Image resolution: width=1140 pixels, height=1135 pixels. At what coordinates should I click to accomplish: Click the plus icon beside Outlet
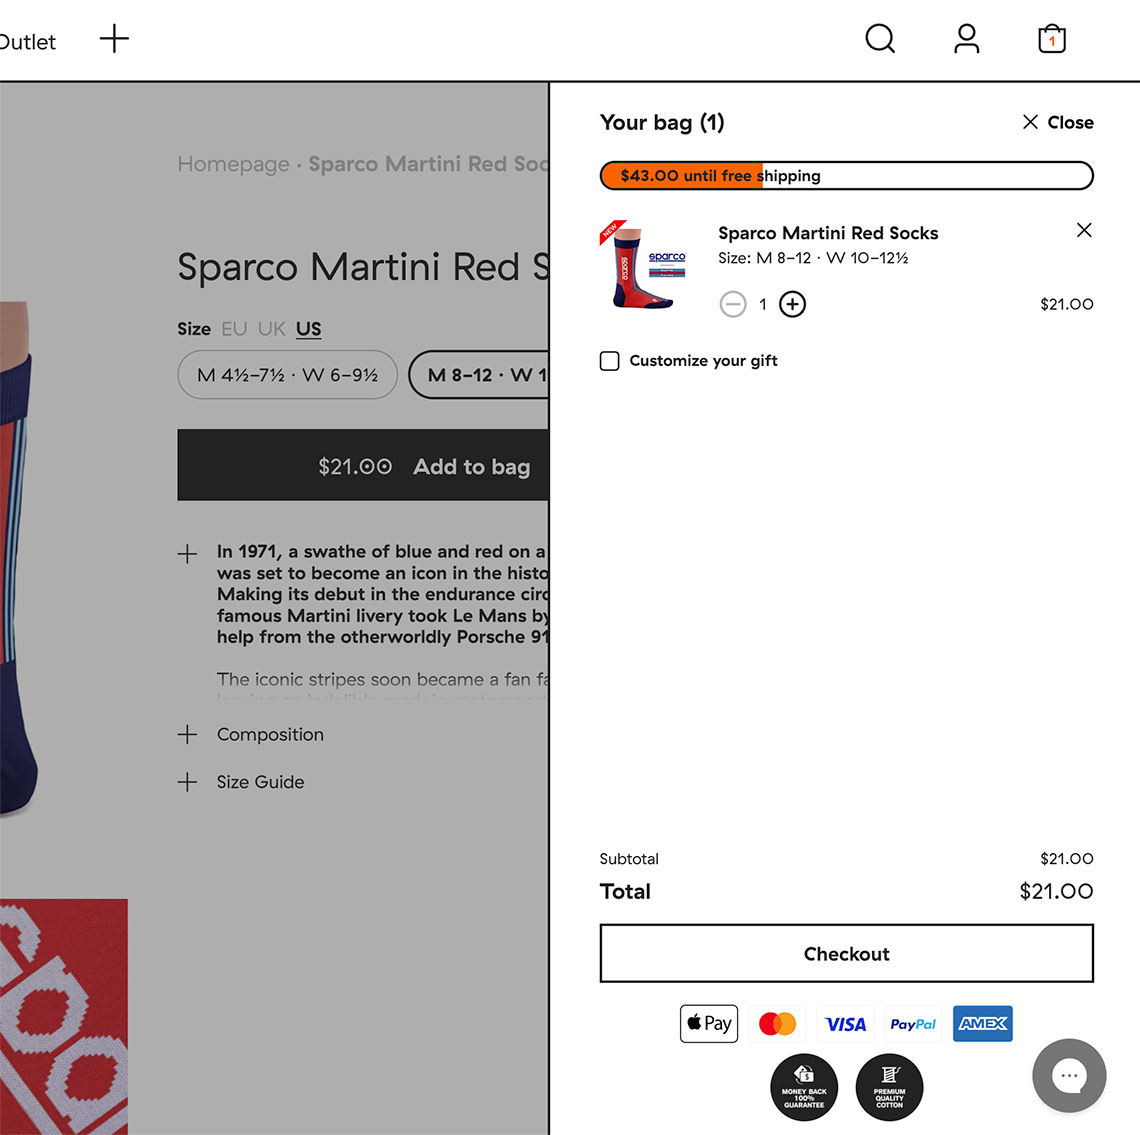tap(115, 39)
